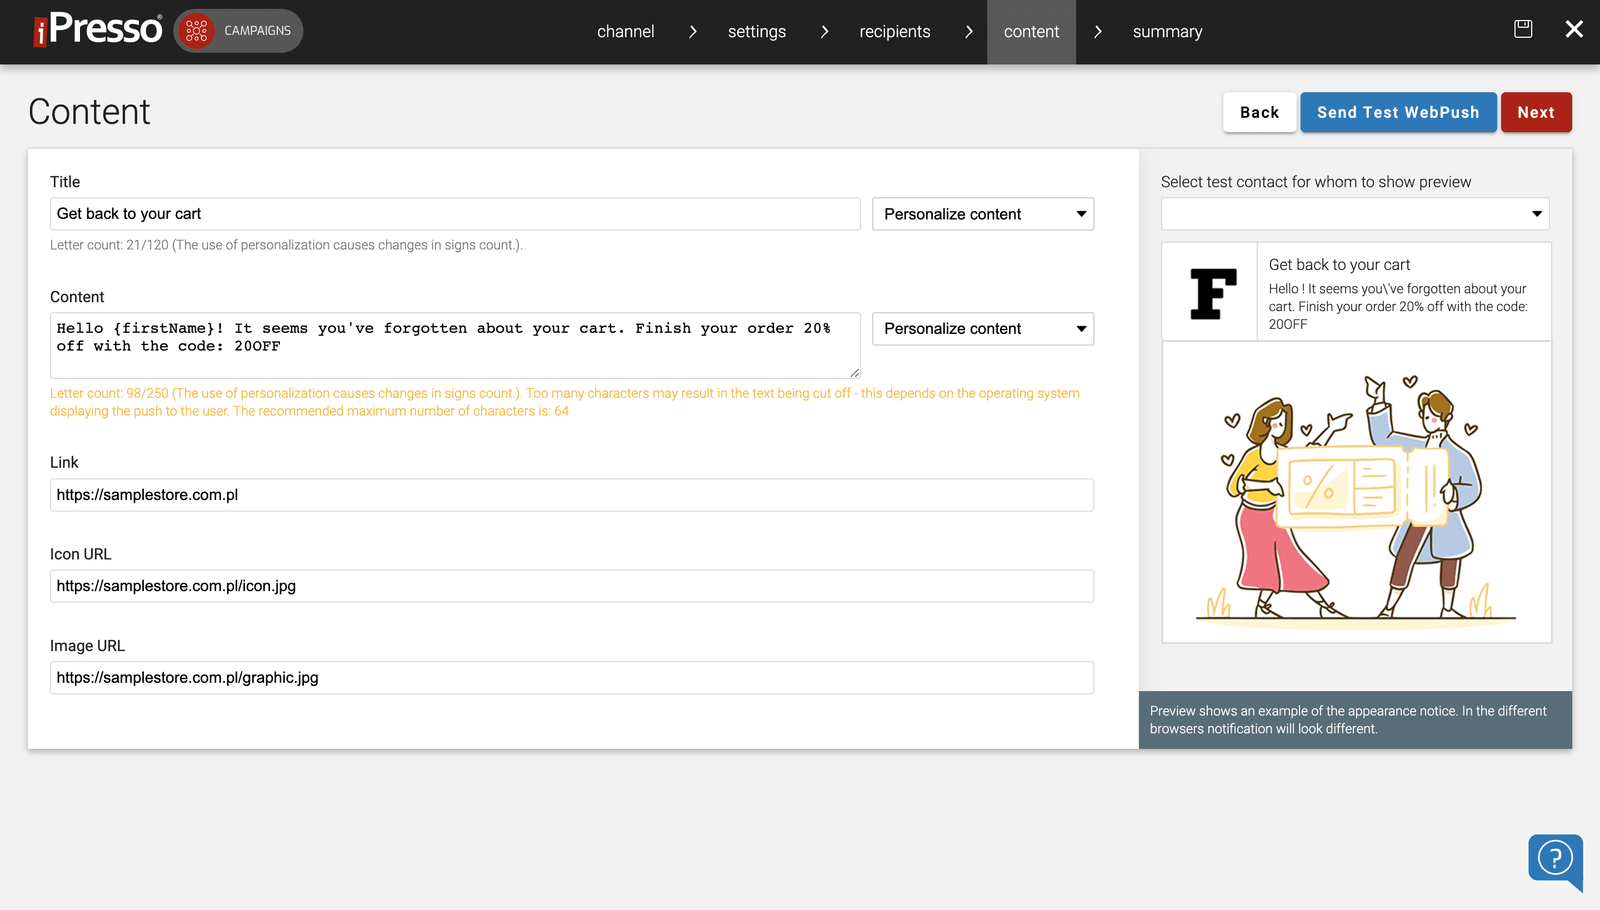Viewport: 1600px width, 910px height.
Task: Click the F icon in the notification preview
Action: [x=1210, y=291]
